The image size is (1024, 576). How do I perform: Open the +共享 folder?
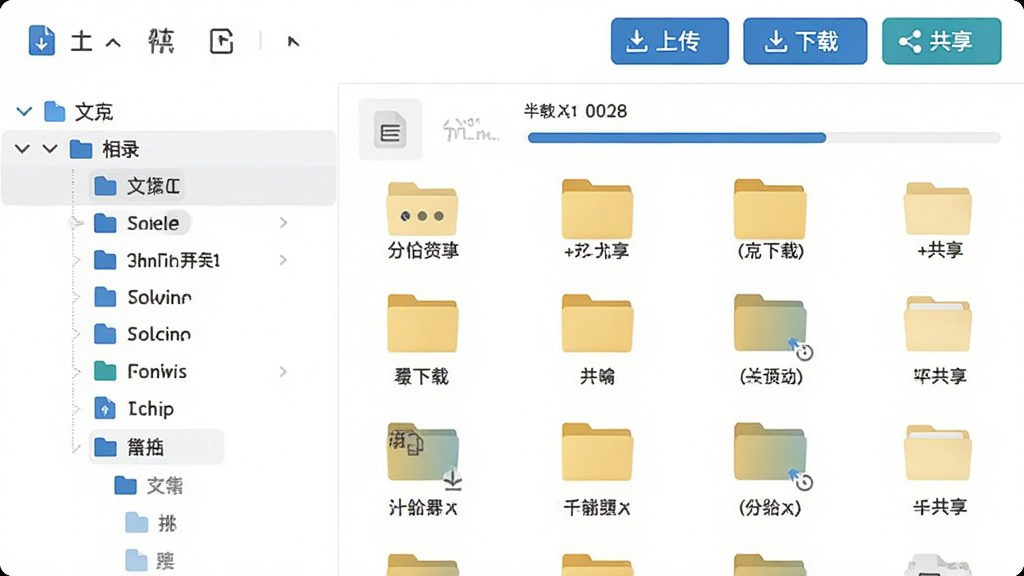(938, 209)
